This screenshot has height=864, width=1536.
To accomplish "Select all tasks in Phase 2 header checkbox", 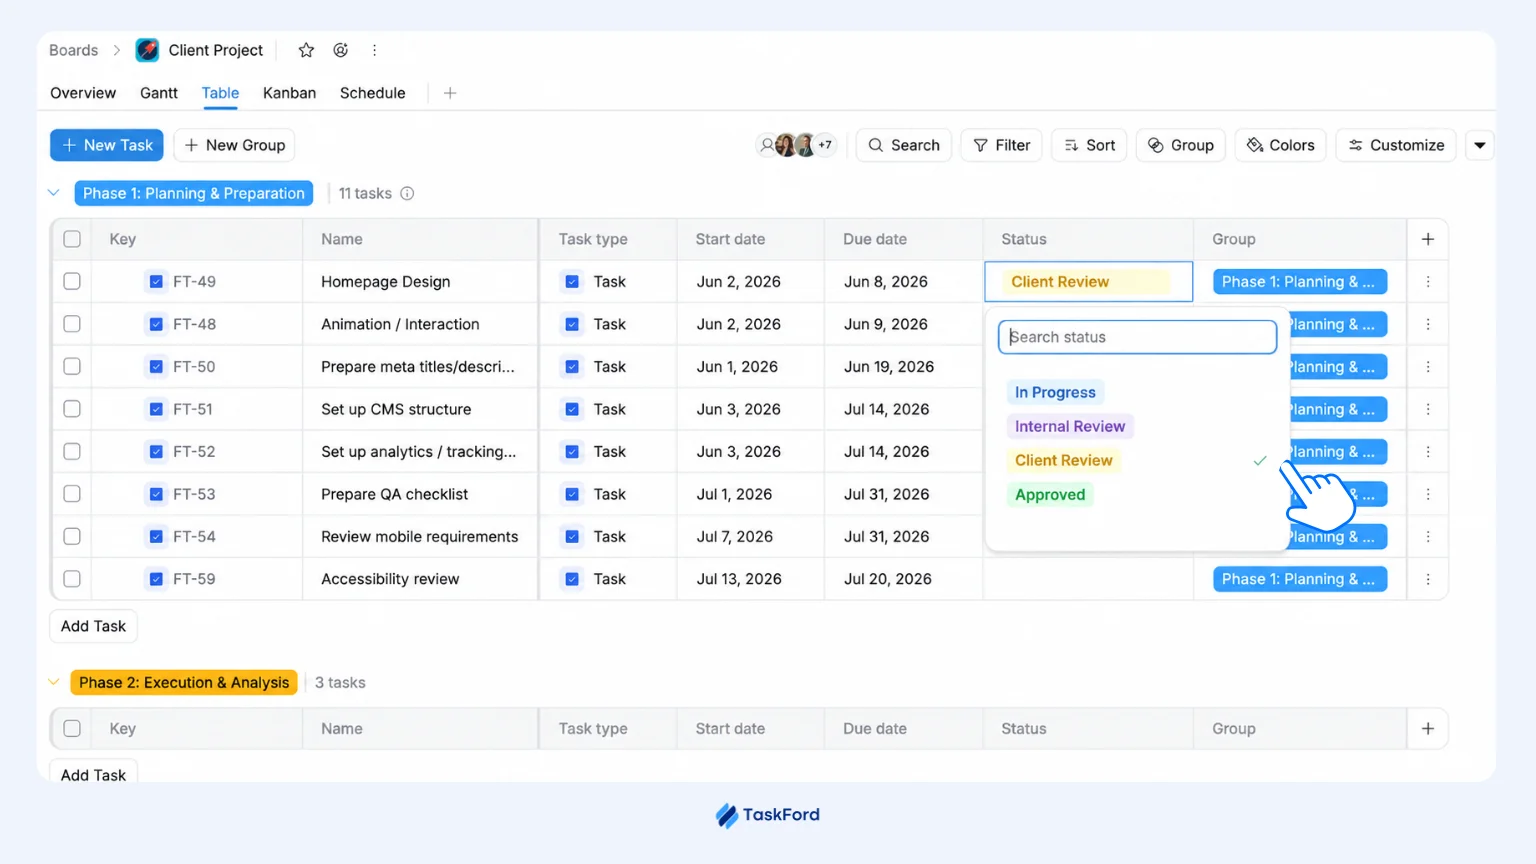I will (72, 729).
